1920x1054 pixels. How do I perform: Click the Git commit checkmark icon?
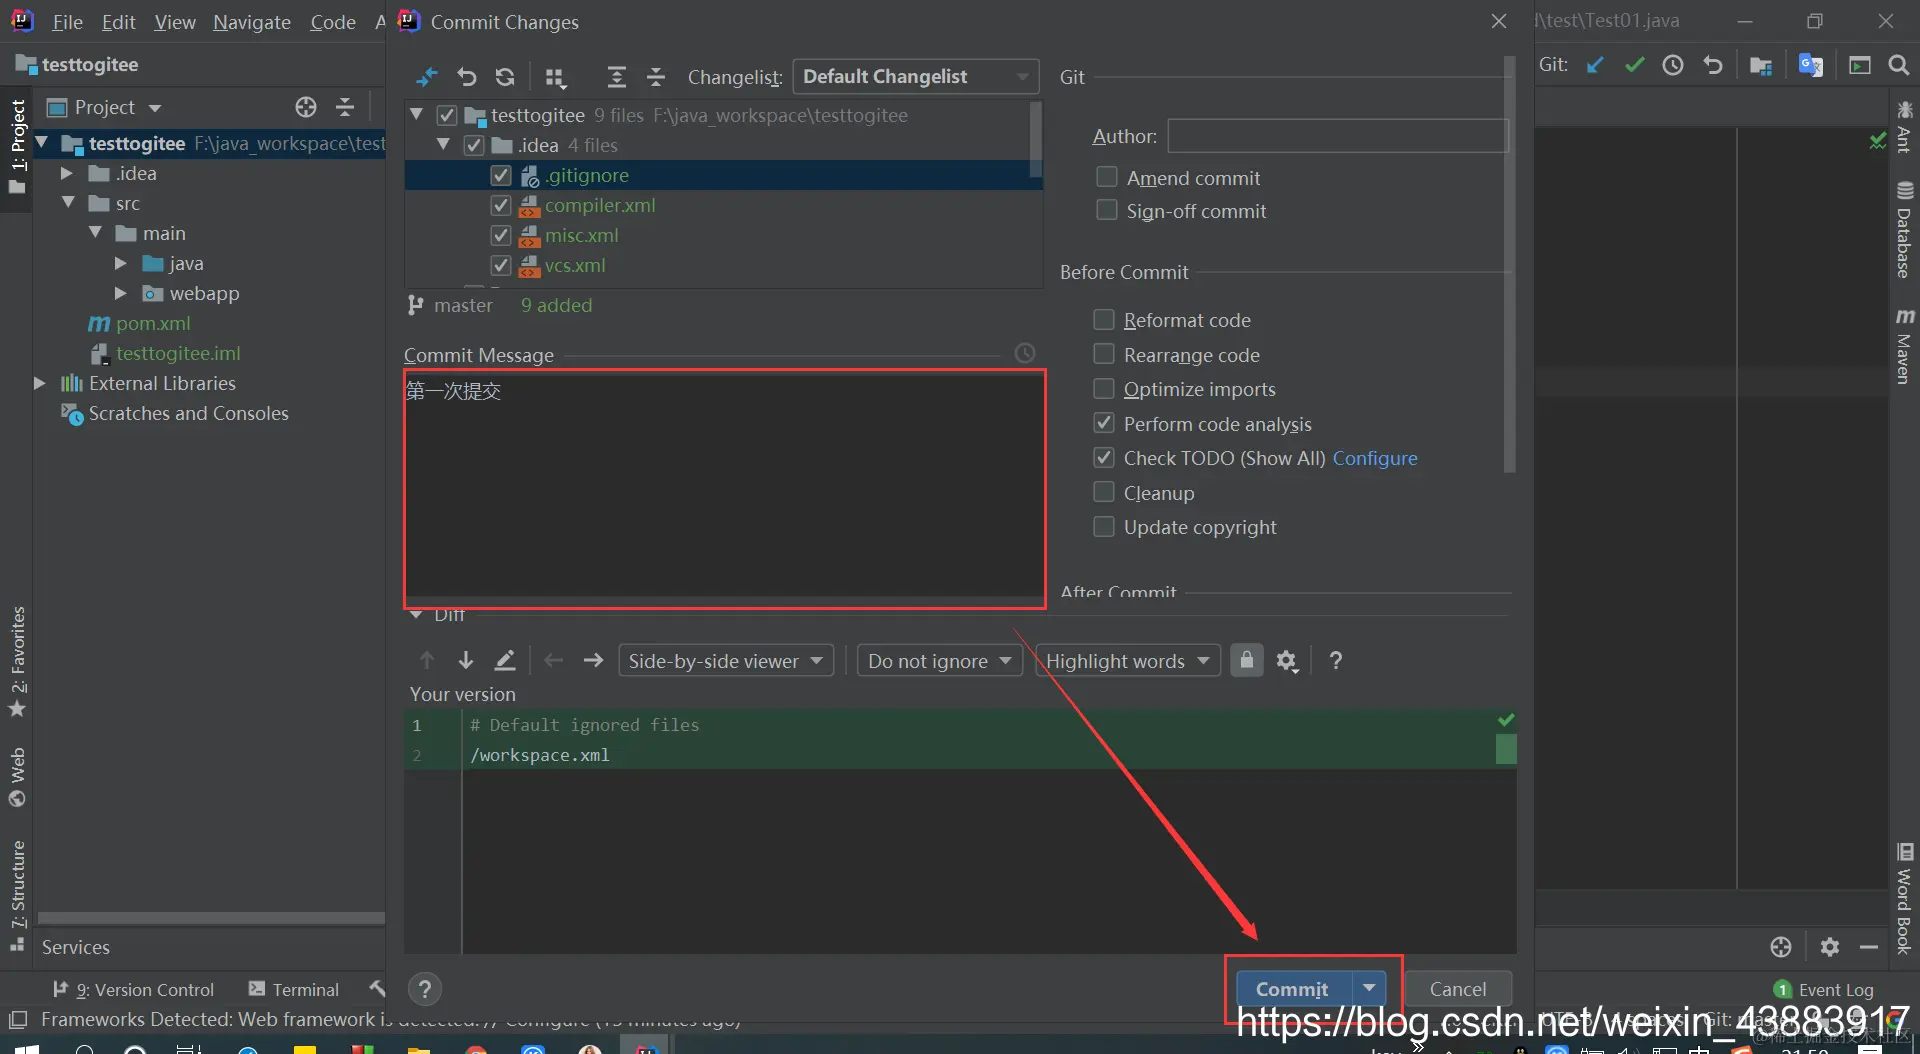coord(1635,65)
